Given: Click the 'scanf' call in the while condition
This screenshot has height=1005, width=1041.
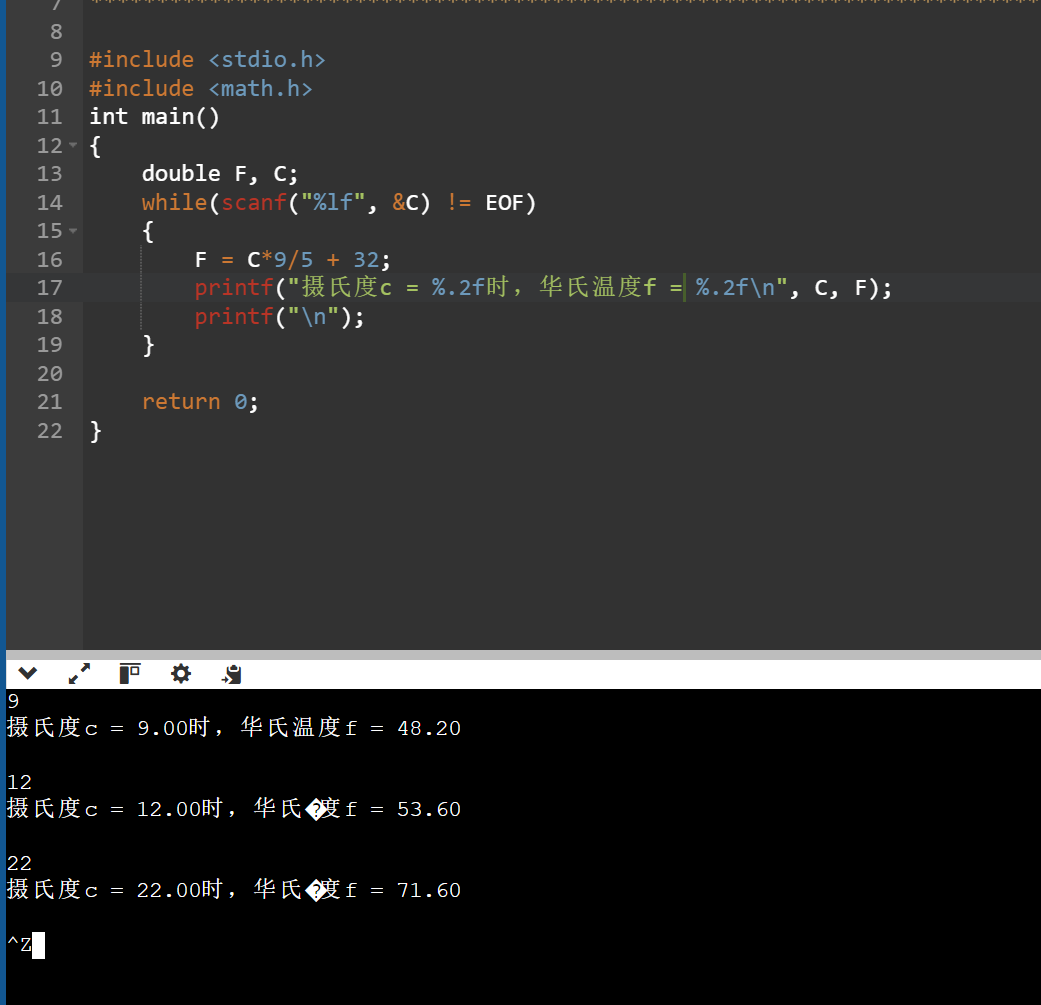Looking at the screenshot, I should (x=253, y=202).
